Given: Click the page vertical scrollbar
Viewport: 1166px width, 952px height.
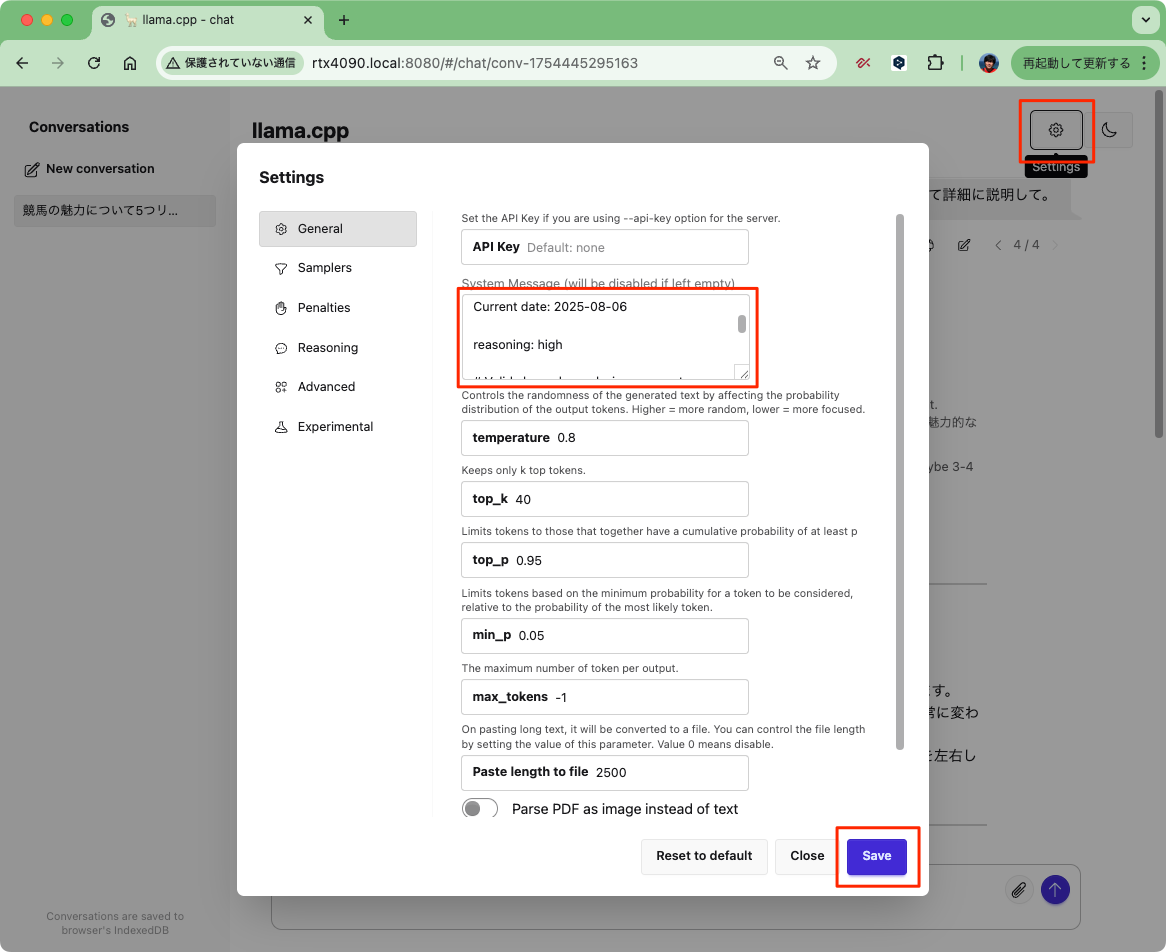Looking at the screenshot, I should tap(1159, 264).
